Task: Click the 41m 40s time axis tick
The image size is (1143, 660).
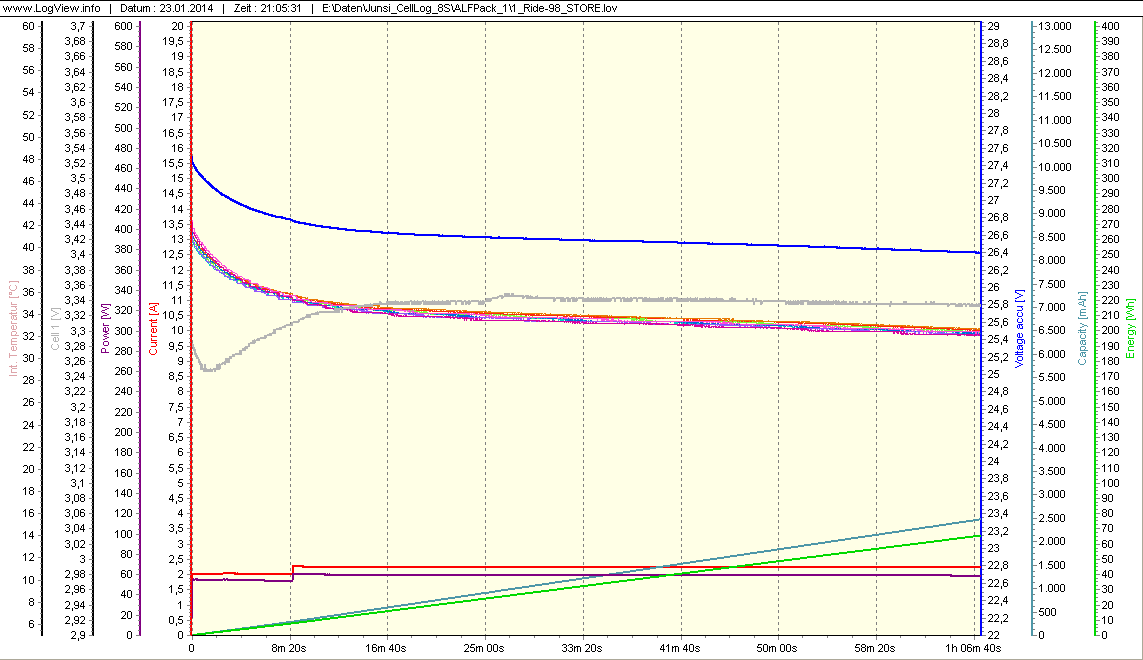Action: pos(681,649)
